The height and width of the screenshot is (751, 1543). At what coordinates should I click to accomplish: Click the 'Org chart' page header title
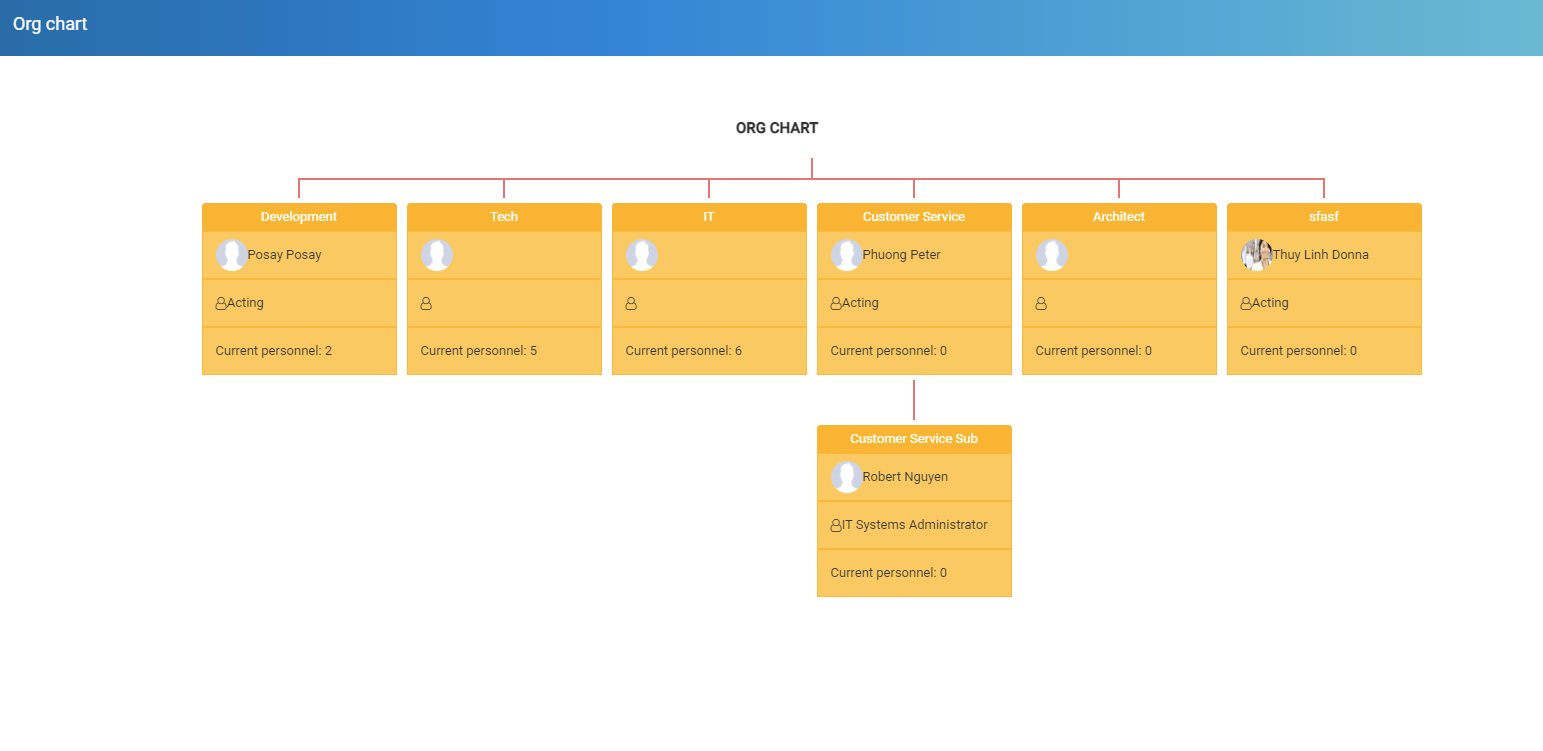(x=50, y=24)
